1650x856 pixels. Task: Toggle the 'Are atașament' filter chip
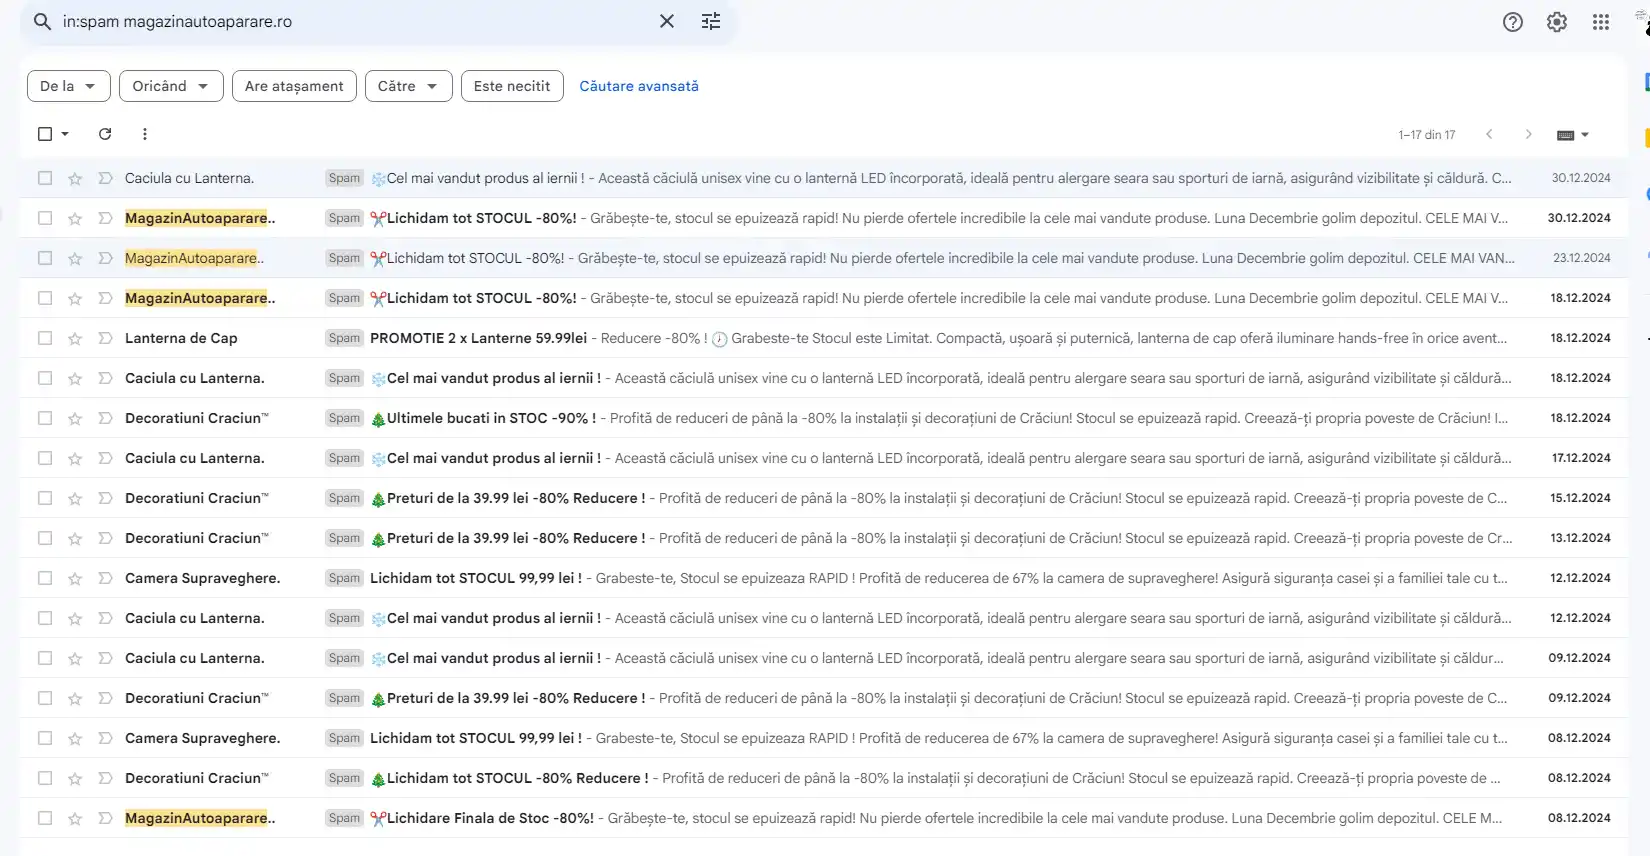(x=294, y=86)
